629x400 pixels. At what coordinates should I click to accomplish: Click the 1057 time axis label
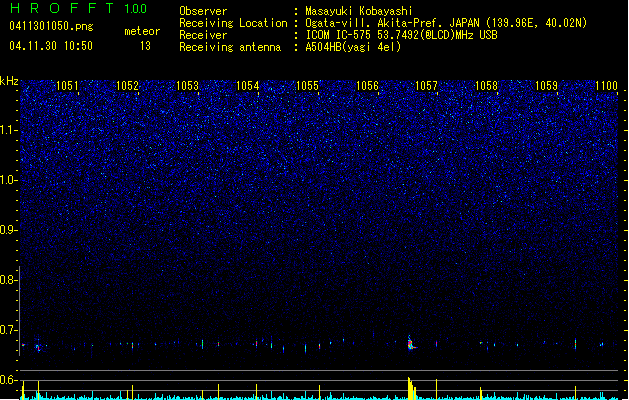pyautogui.click(x=426, y=86)
